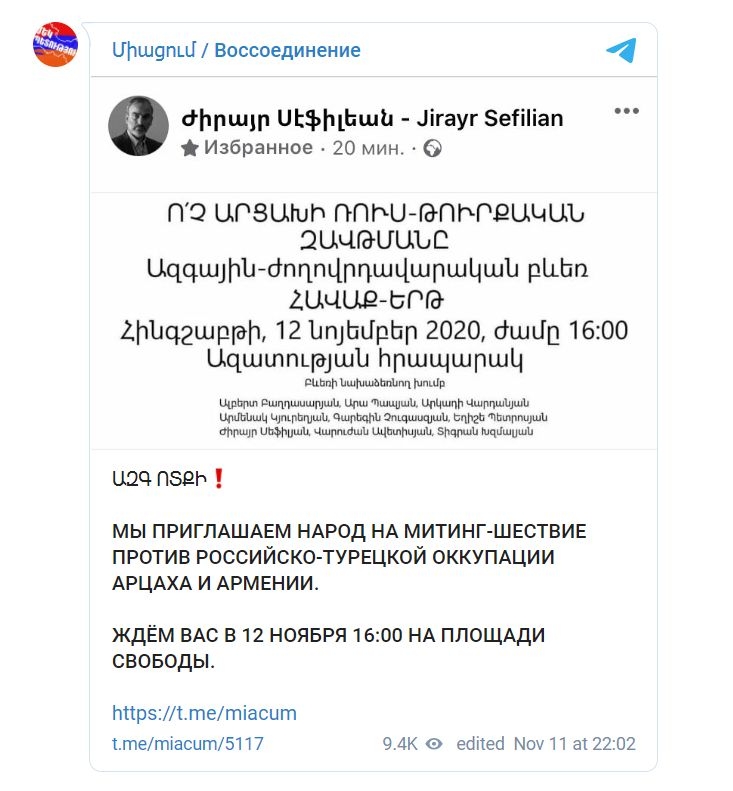Viewport: 733px width, 791px height.
Task: Open the Միացում / Воссоединение channel title
Action: (x=236, y=50)
